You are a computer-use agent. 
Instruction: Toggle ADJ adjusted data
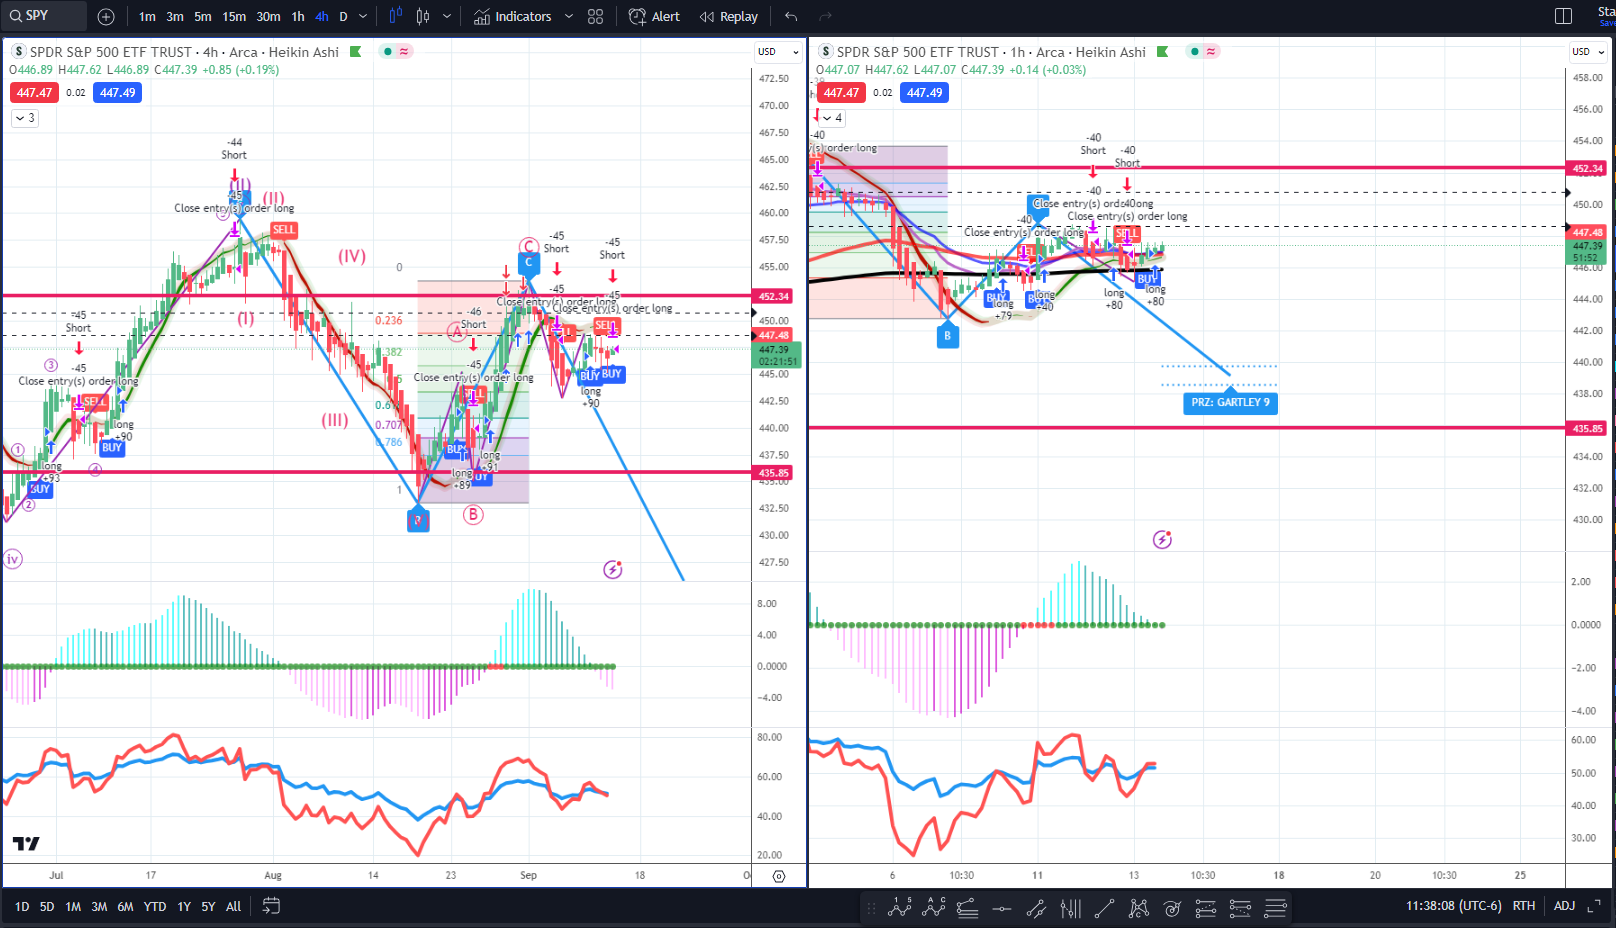point(1564,906)
